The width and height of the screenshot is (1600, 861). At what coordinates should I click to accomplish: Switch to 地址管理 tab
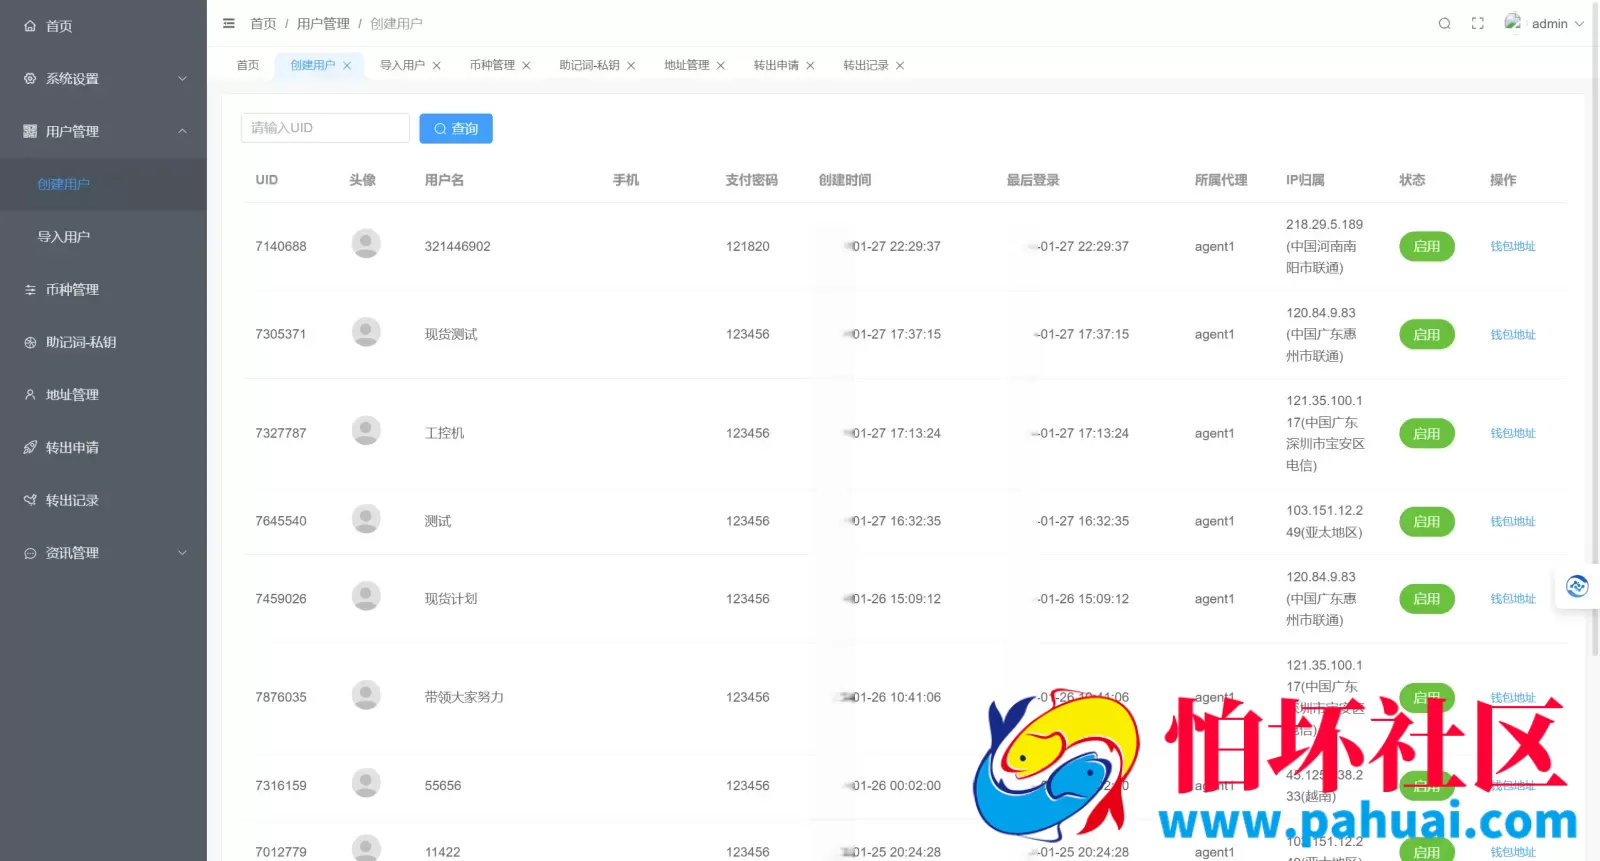686,65
